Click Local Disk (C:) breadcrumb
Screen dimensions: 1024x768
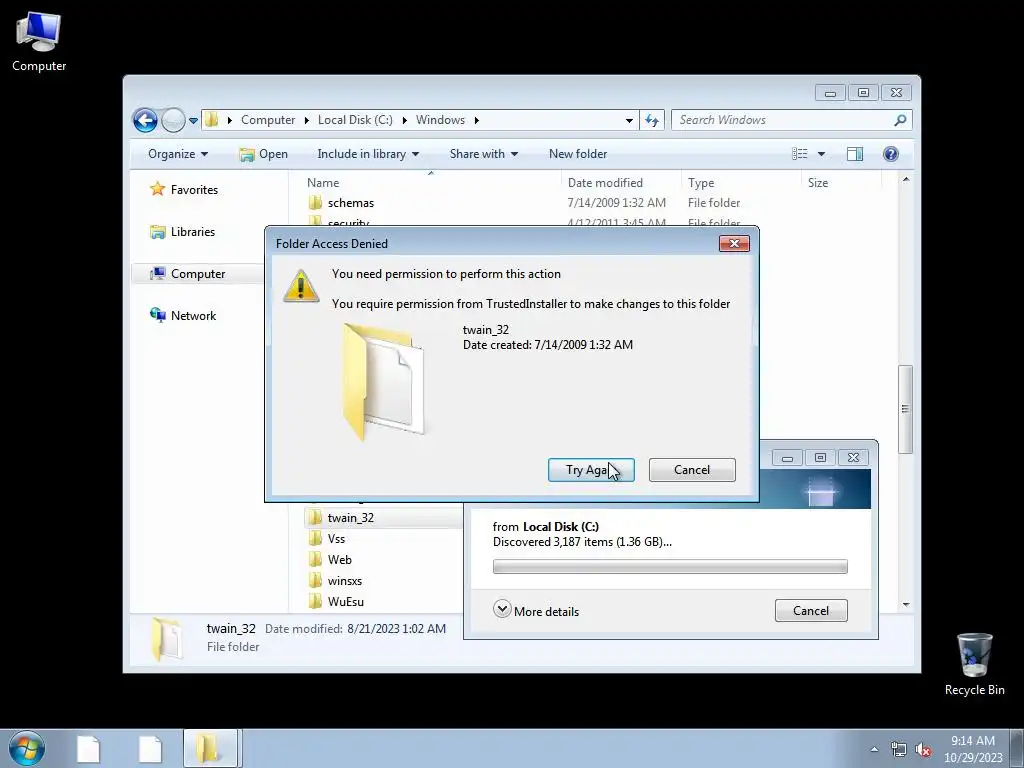[355, 120]
